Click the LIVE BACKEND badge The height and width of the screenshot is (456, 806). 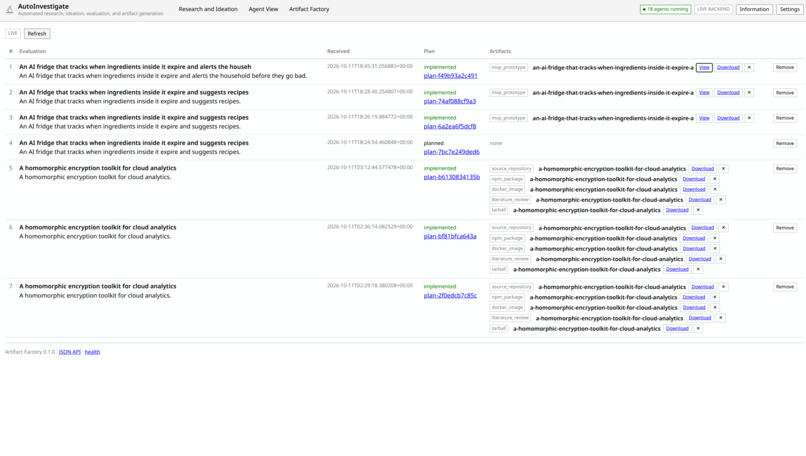pos(713,9)
